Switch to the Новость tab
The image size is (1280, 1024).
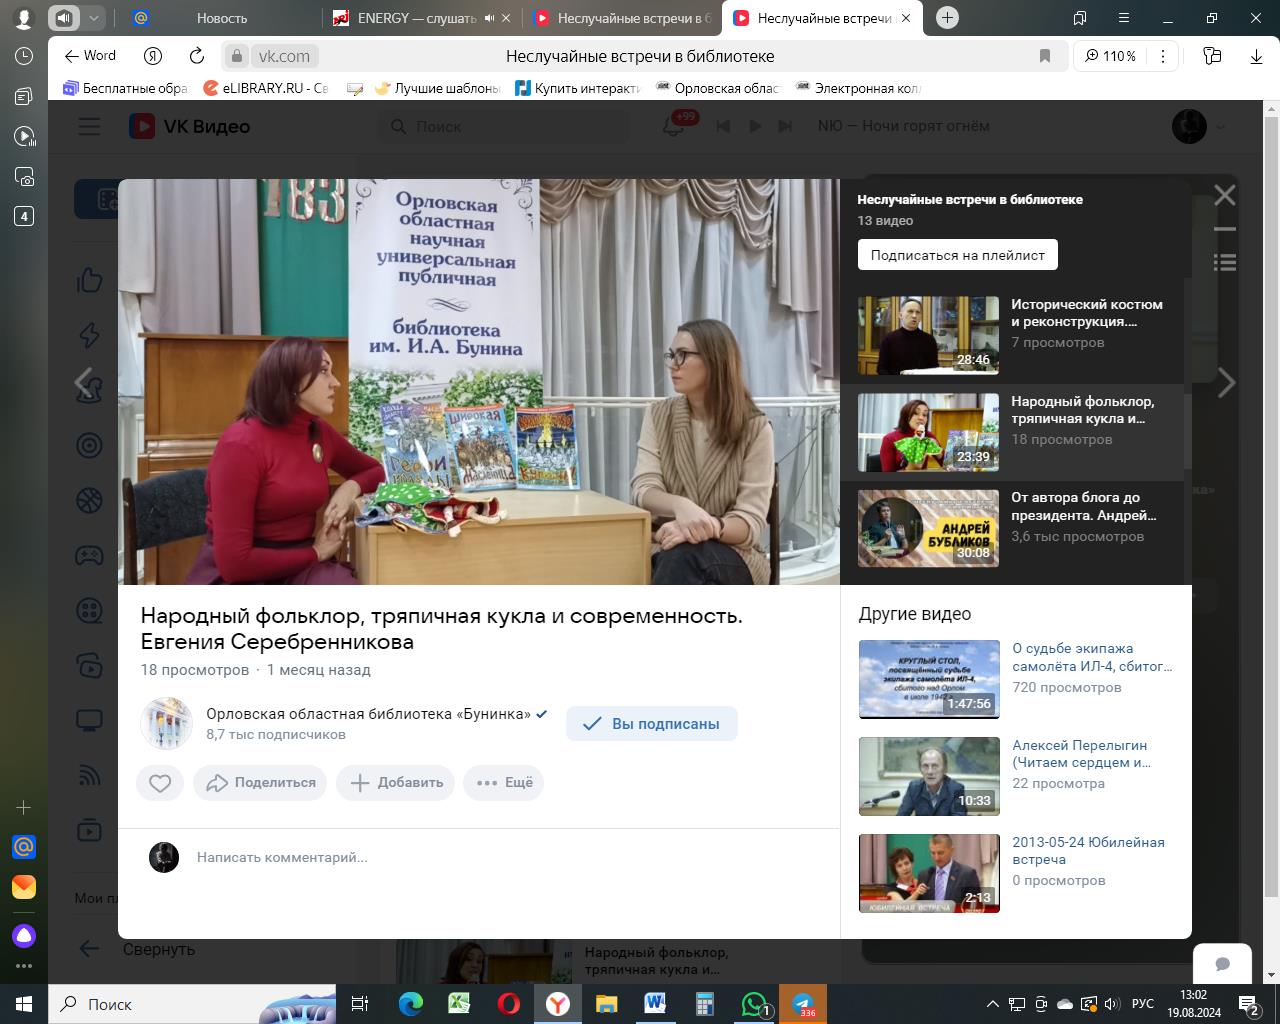point(222,18)
